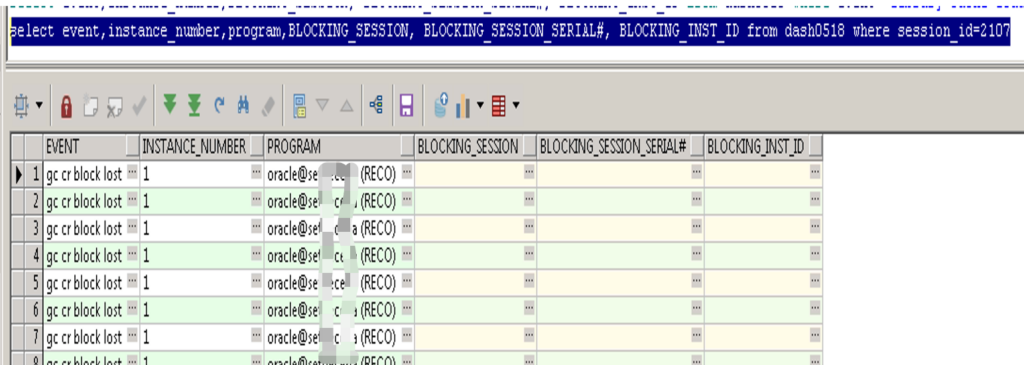1024x365 pixels.
Task: Open the select-cells dropdown arrow
Action: pyautogui.click(x=39, y=106)
